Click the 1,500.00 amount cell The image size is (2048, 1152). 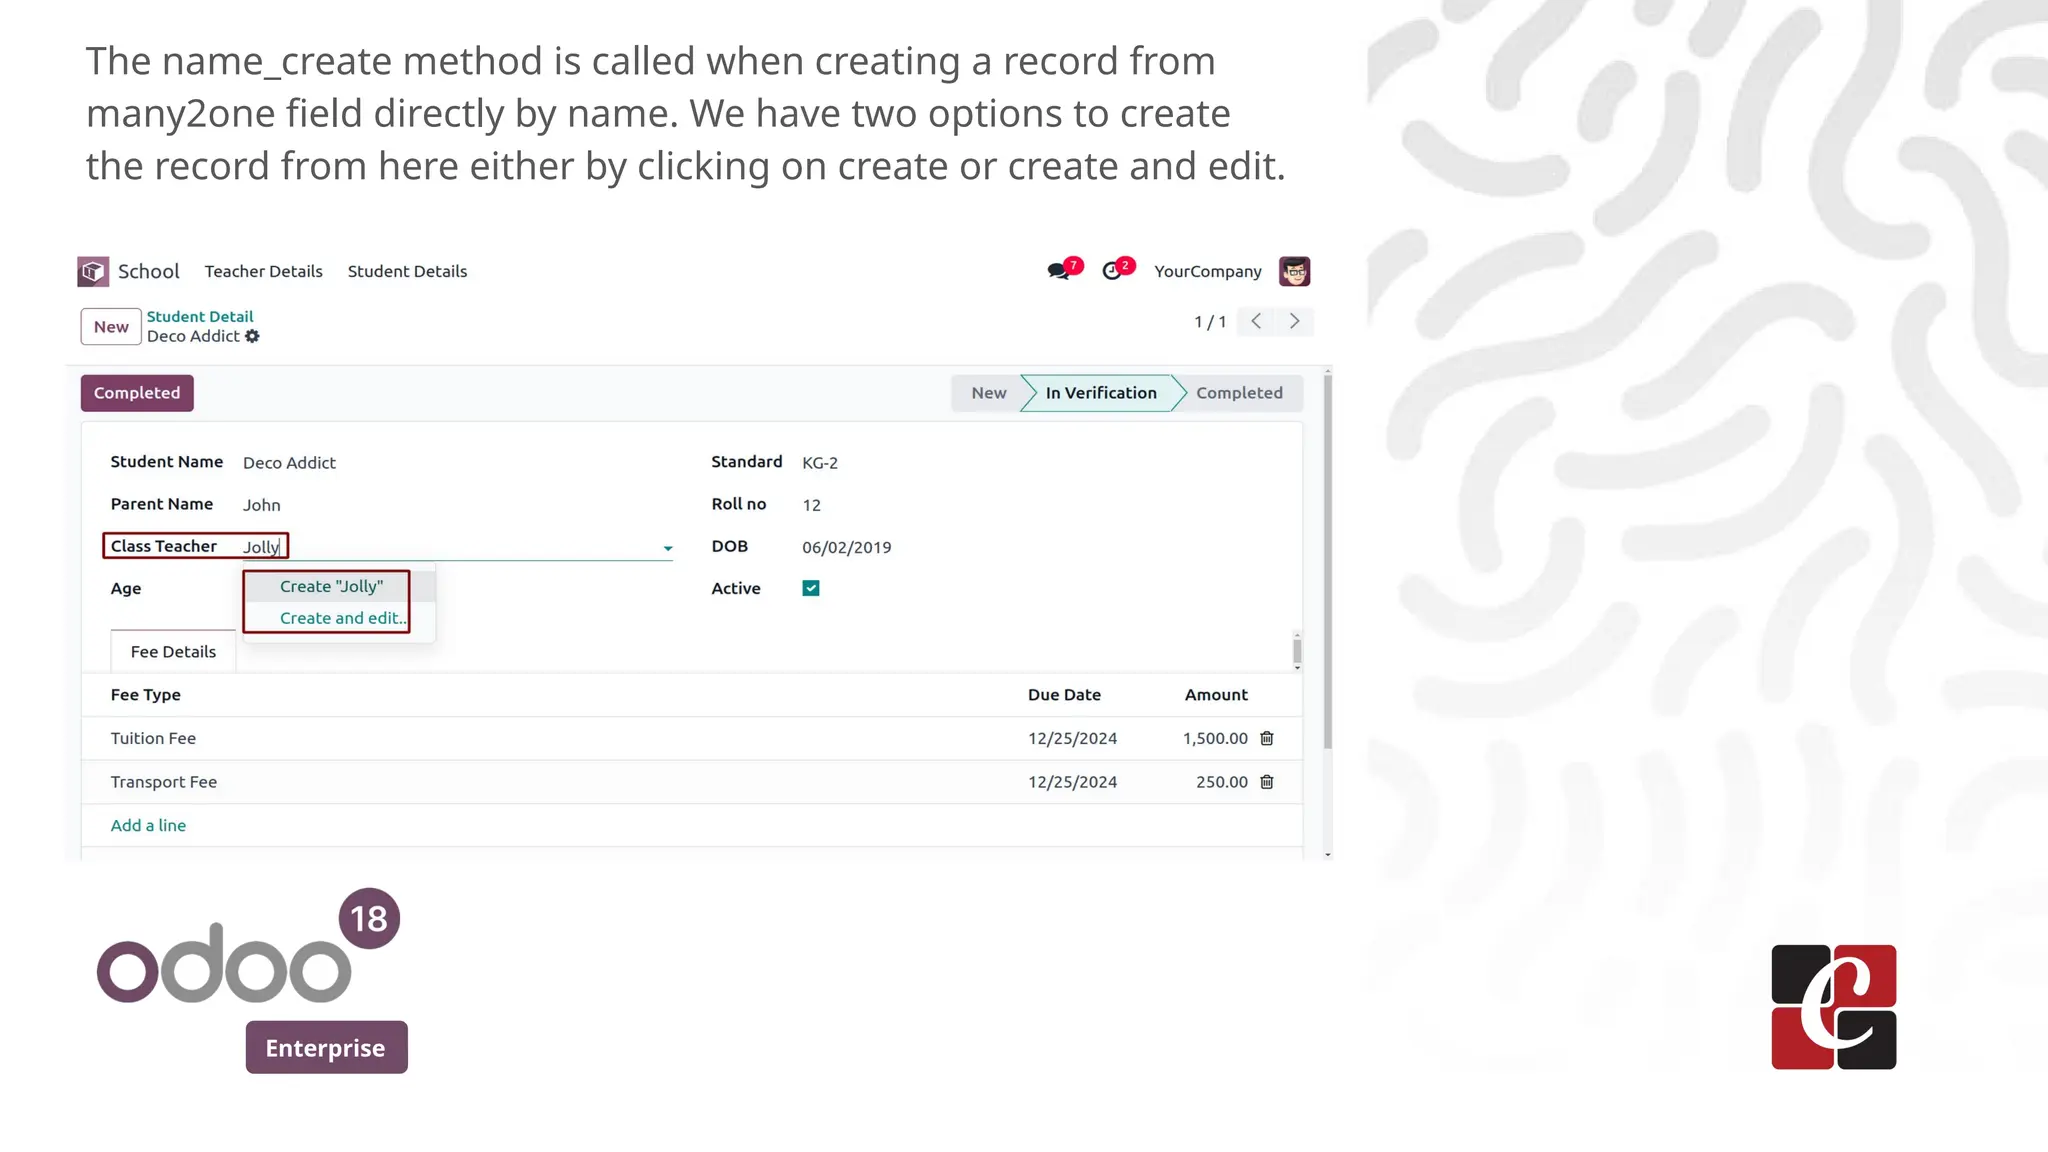(x=1215, y=738)
